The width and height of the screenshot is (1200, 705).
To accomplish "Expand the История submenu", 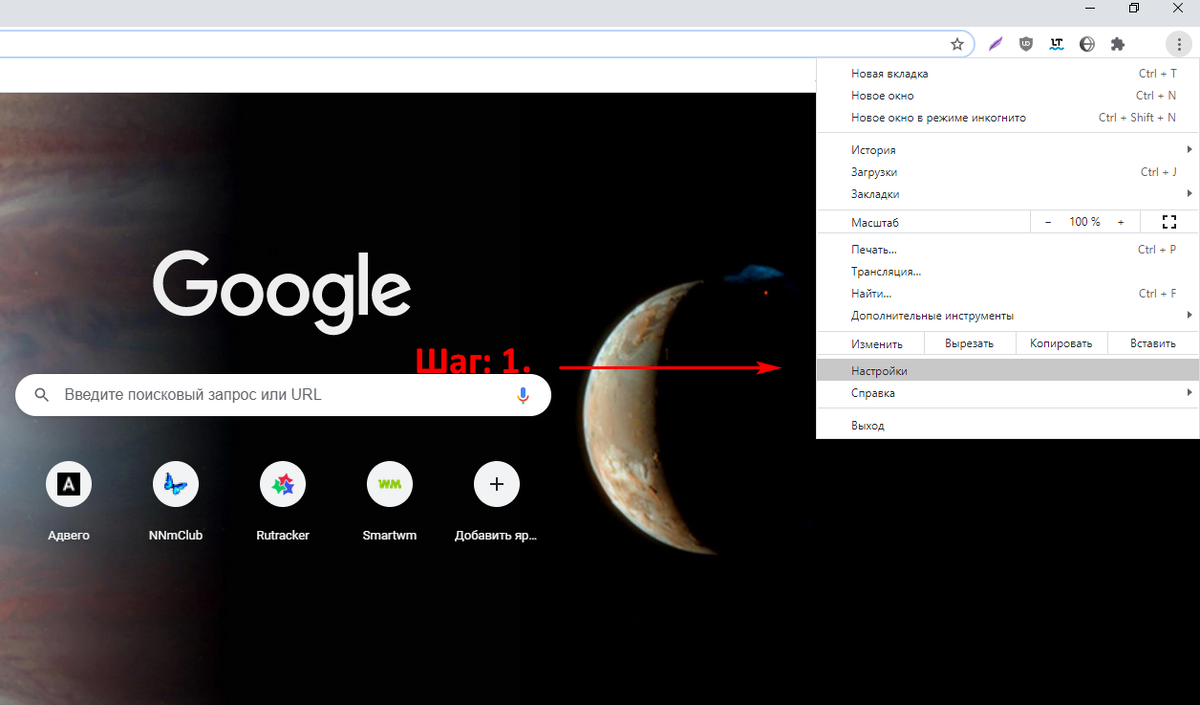I will tap(1008, 150).
